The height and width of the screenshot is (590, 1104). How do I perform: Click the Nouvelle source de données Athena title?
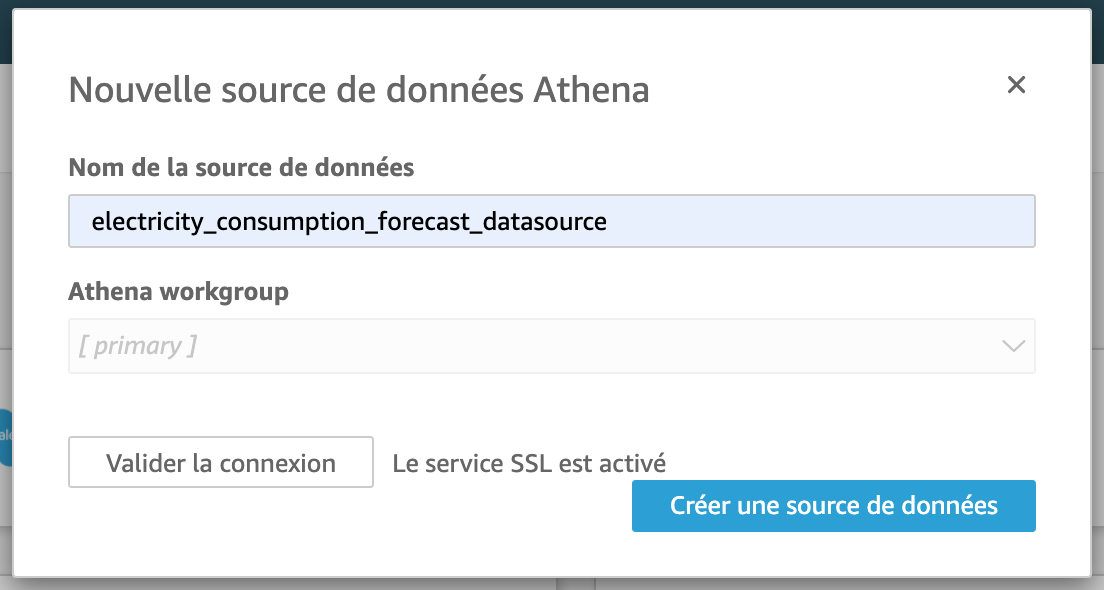coord(358,91)
